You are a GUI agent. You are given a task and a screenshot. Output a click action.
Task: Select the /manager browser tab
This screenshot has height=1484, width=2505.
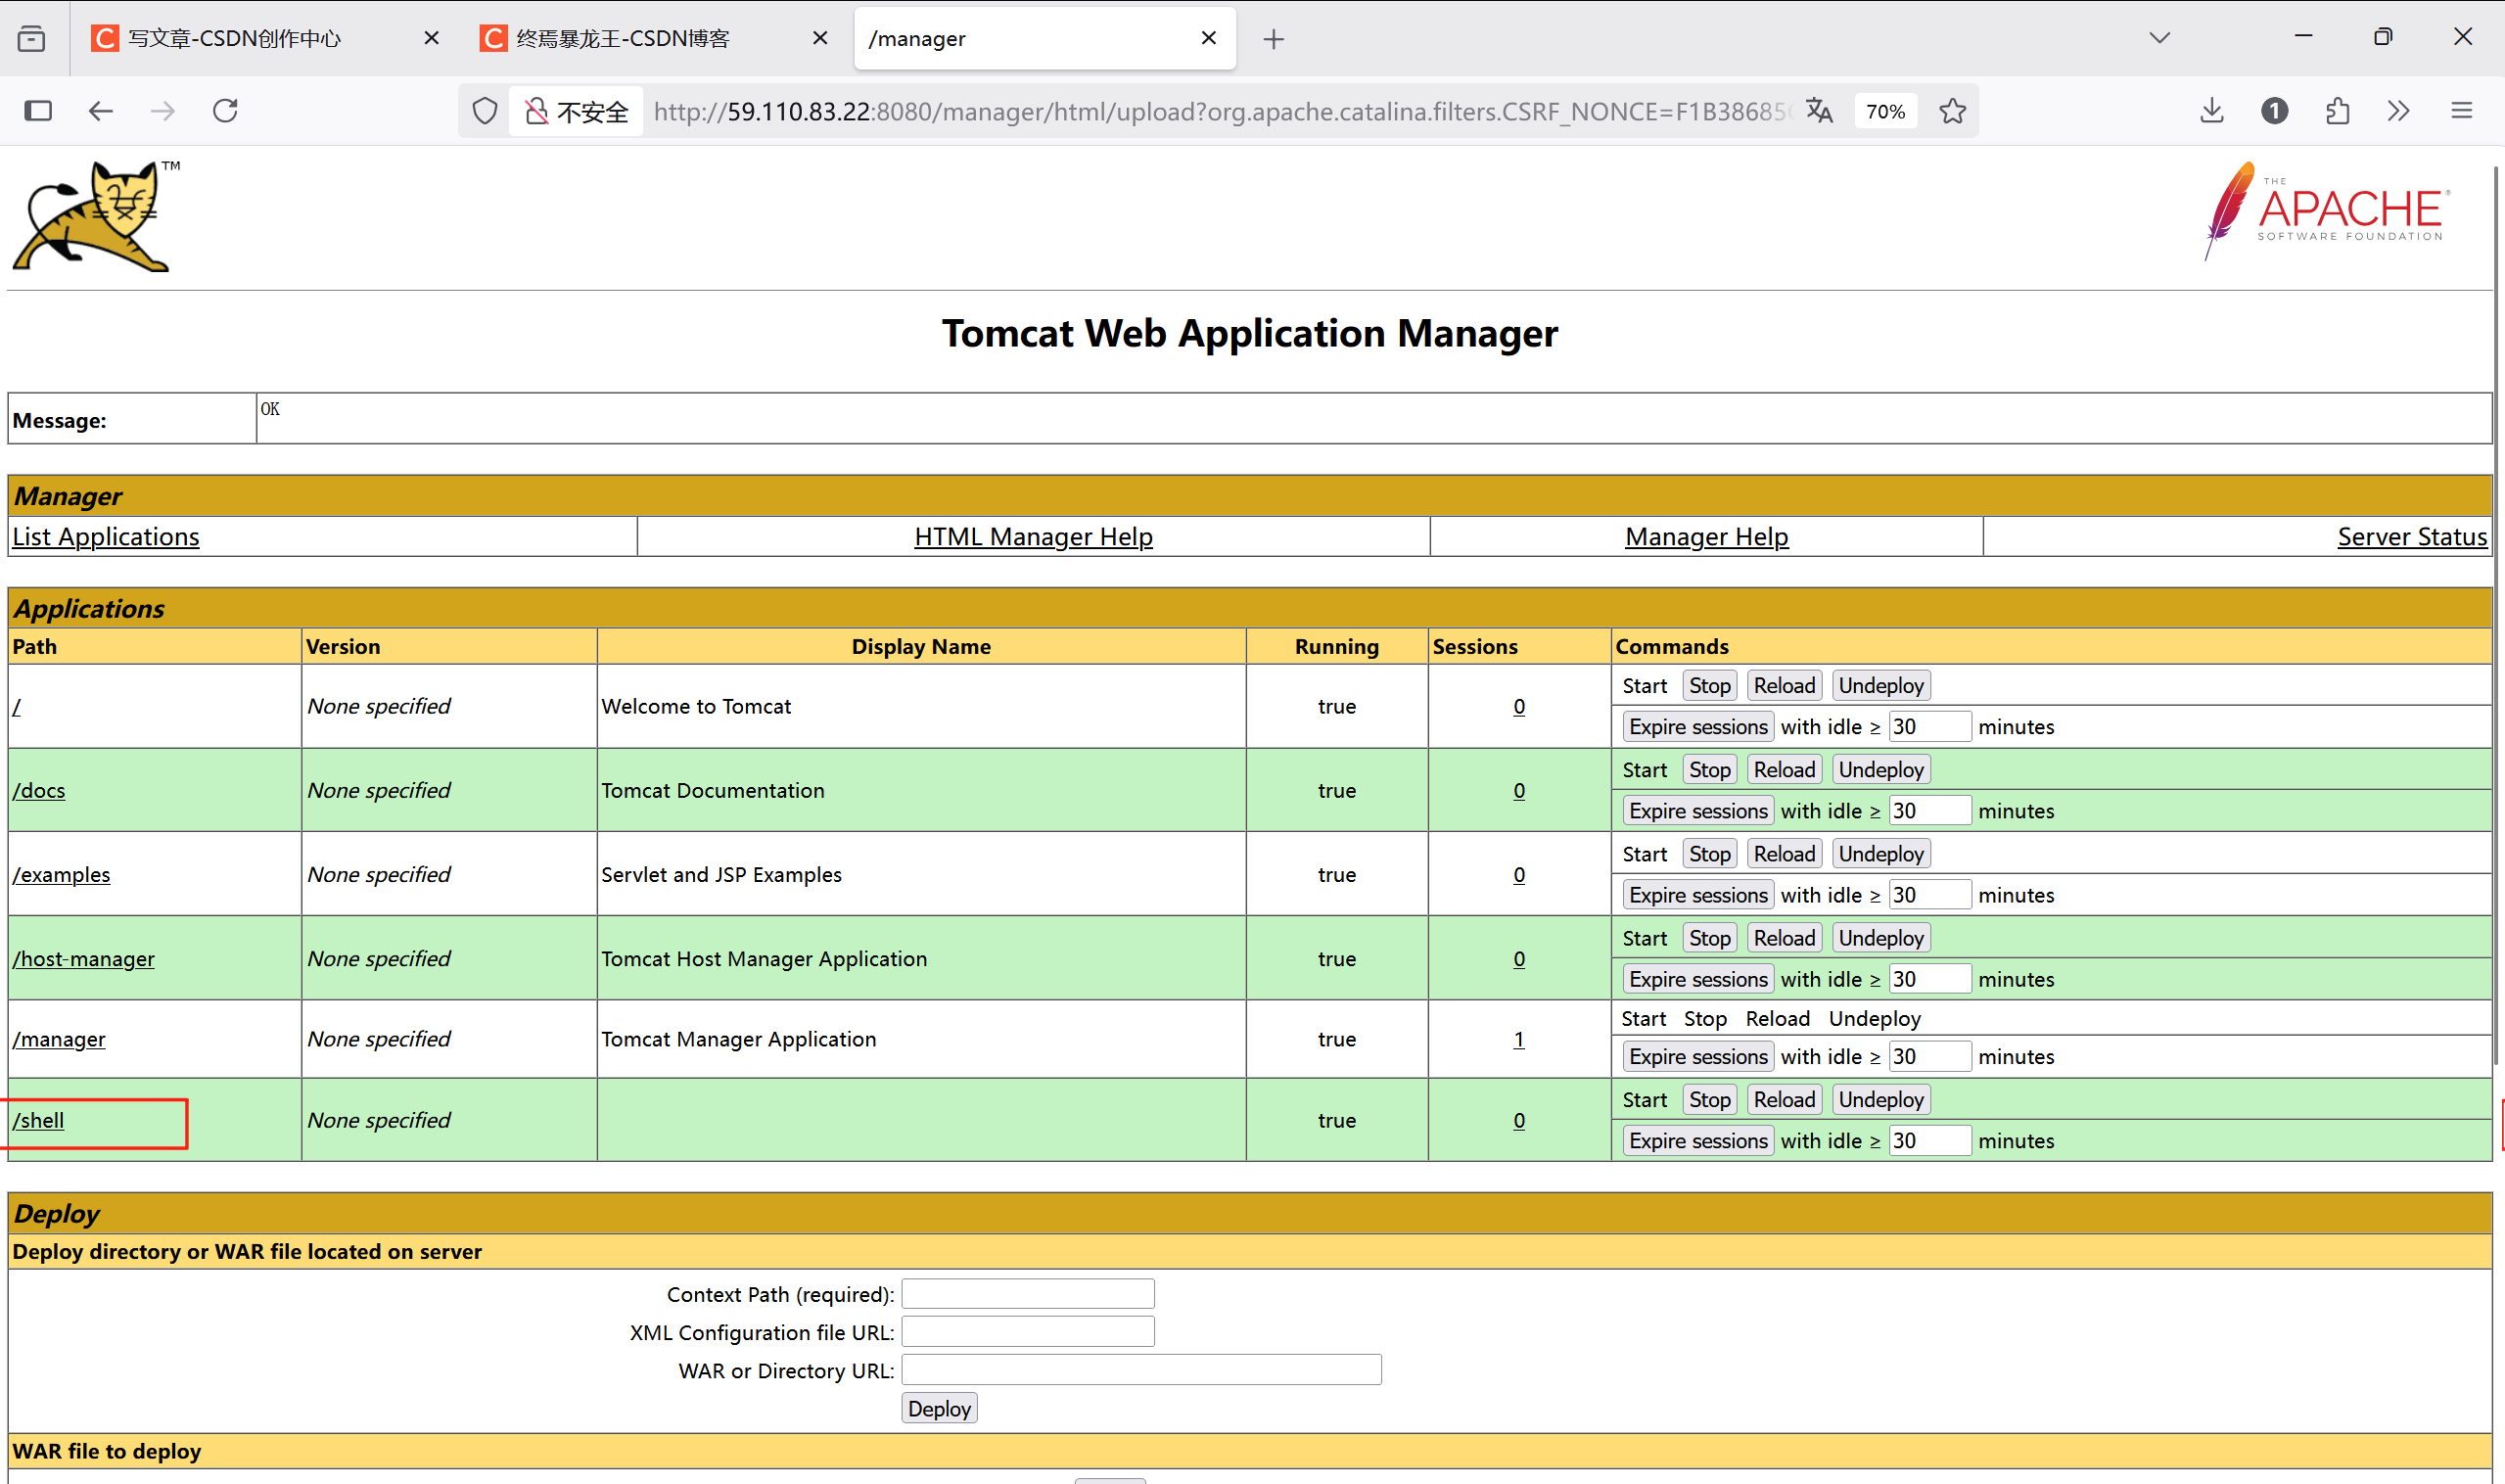coord(1044,38)
